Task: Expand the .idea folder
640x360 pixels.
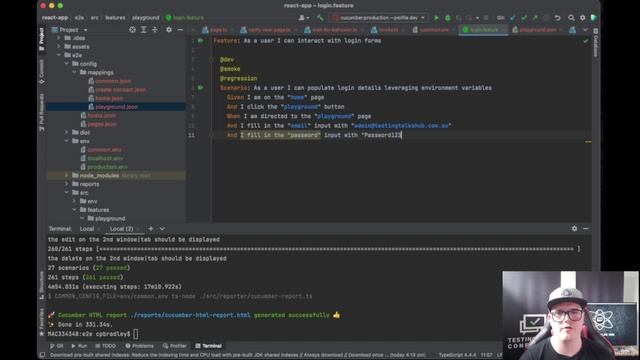Action: click(59, 38)
